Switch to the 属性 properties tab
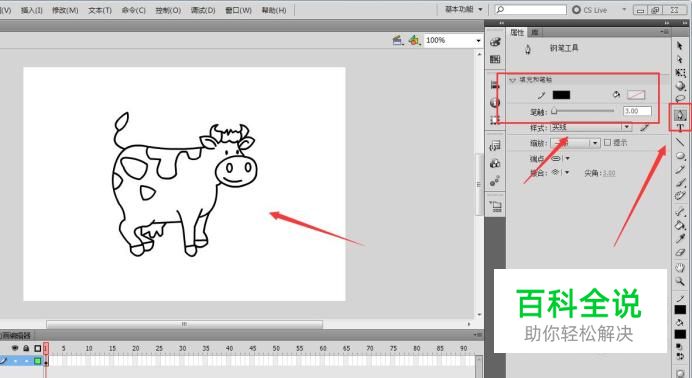The image size is (692, 378). coord(517,32)
